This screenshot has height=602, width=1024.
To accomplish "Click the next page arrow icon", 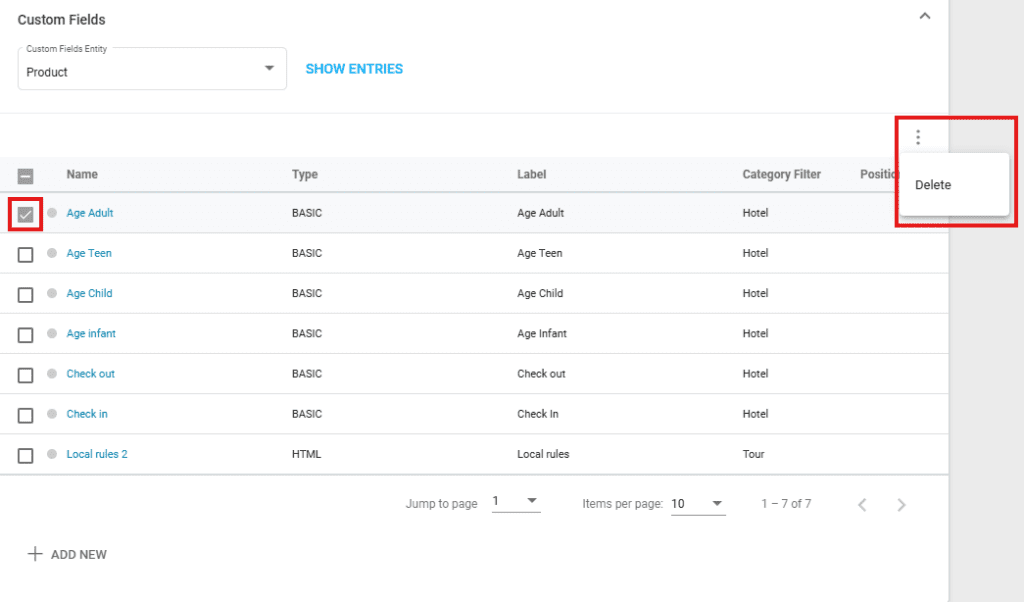I will (901, 505).
